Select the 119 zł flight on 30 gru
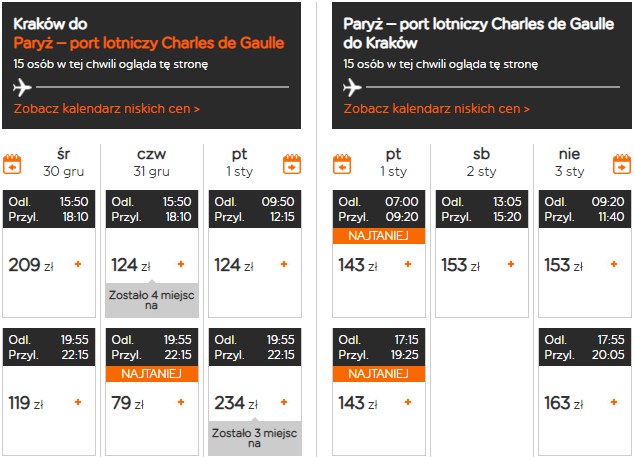 point(49,392)
